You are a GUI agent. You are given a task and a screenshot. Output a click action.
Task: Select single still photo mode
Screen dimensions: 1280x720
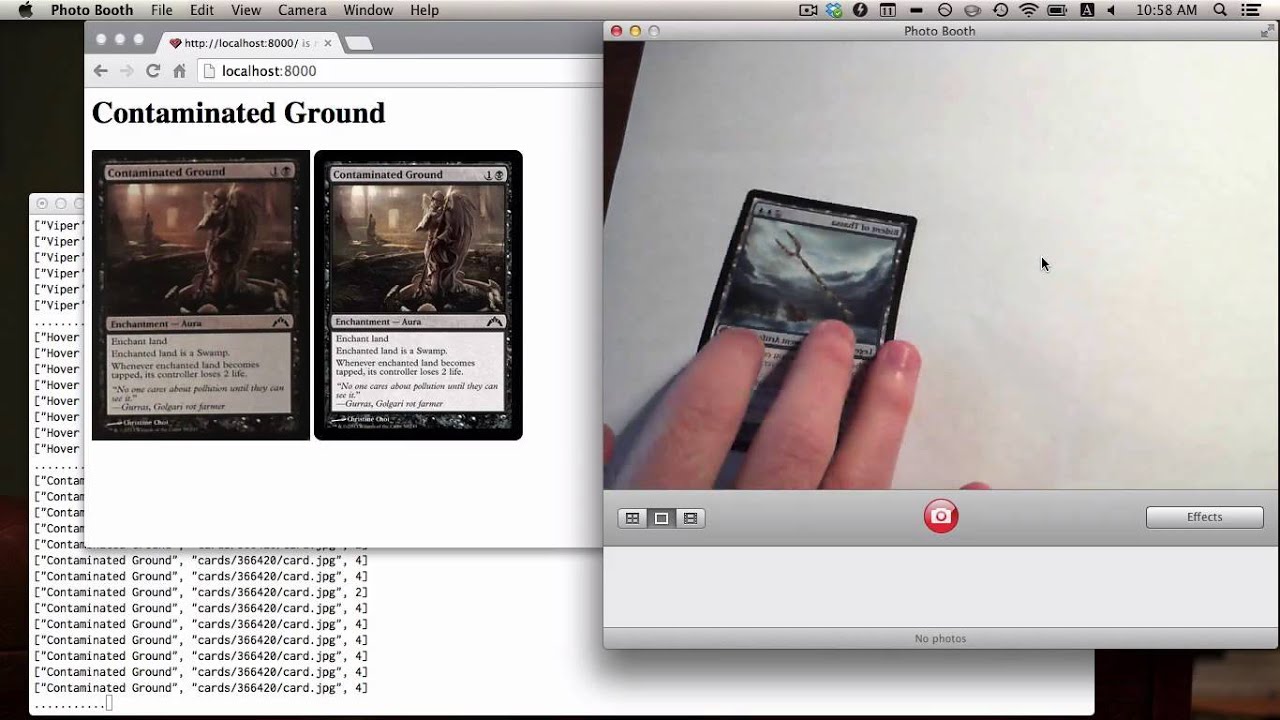tap(661, 518)
